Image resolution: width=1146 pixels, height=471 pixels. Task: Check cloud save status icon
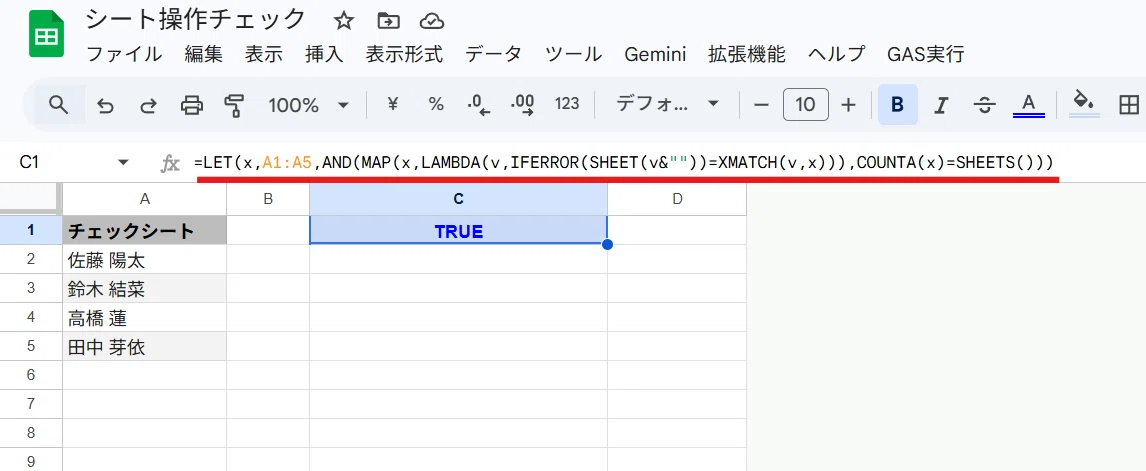pyautogui.click(x=433, y=21)
